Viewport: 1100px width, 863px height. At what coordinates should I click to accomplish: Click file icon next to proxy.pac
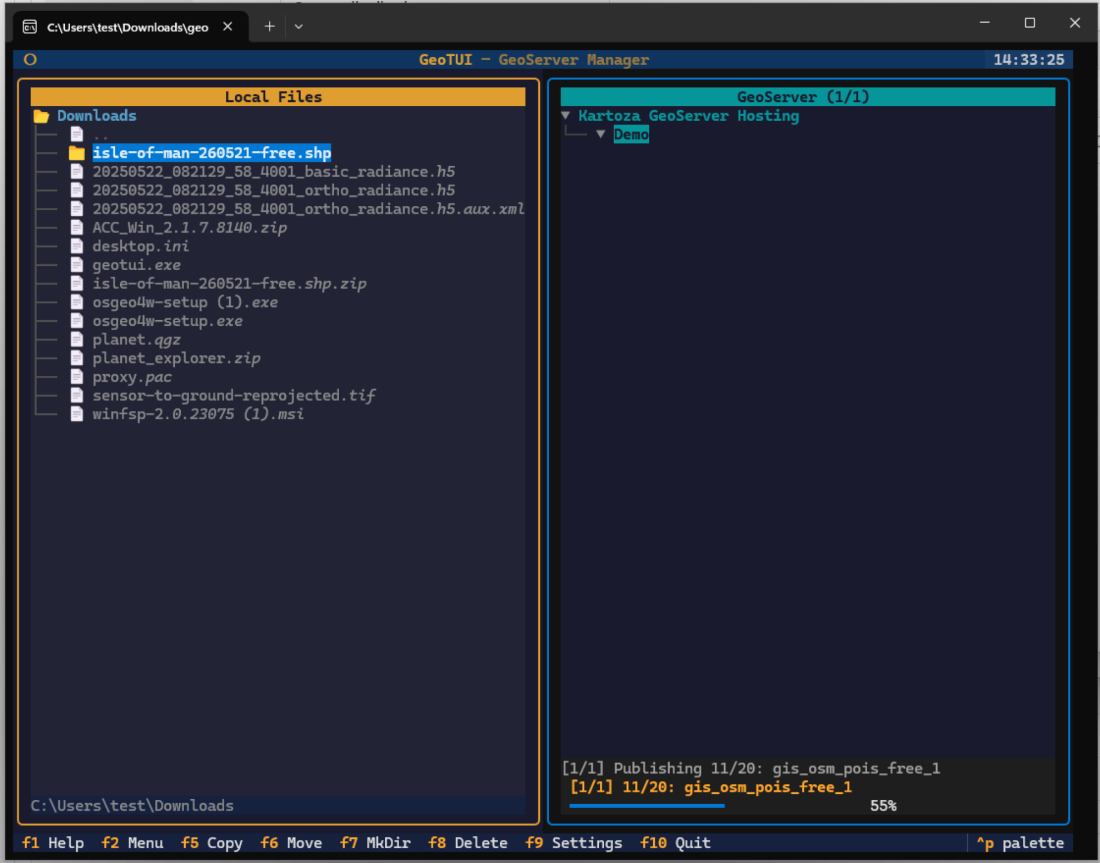(x=77, y=377)
